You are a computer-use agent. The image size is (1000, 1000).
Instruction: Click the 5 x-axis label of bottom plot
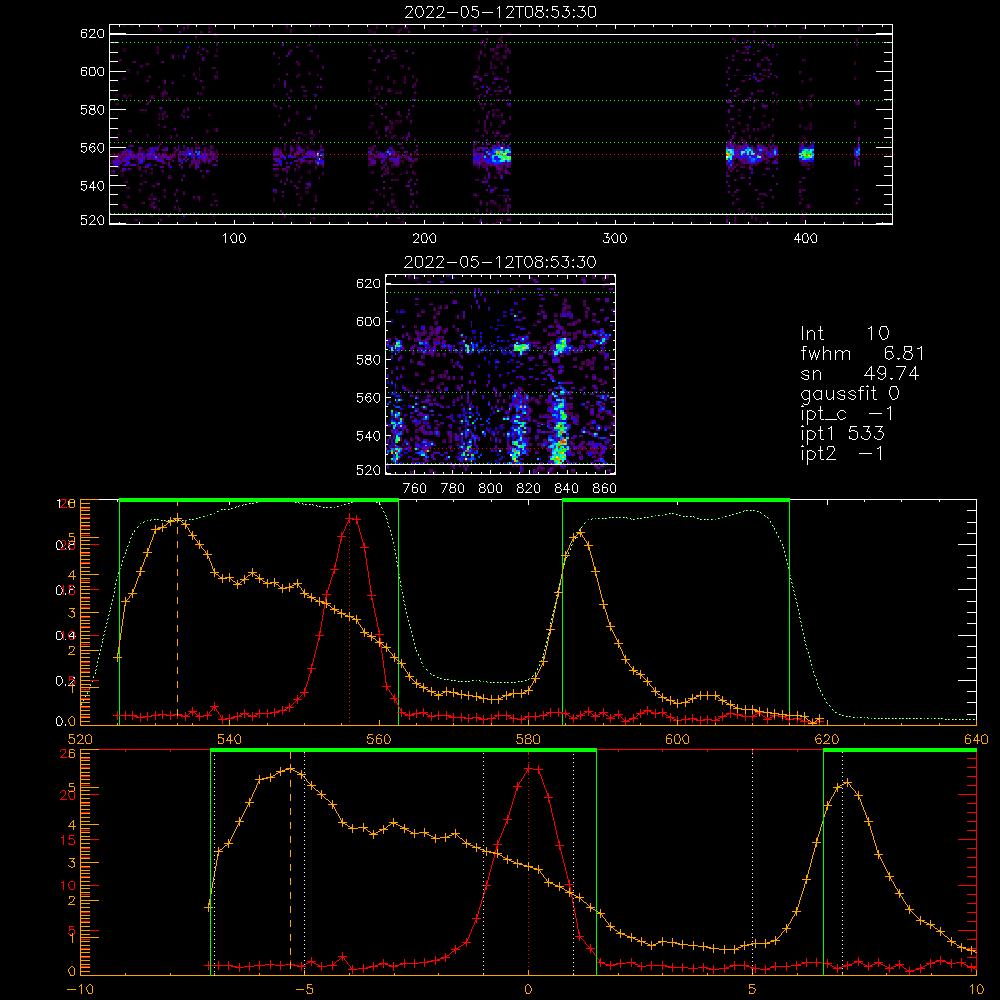coord(752,989)
